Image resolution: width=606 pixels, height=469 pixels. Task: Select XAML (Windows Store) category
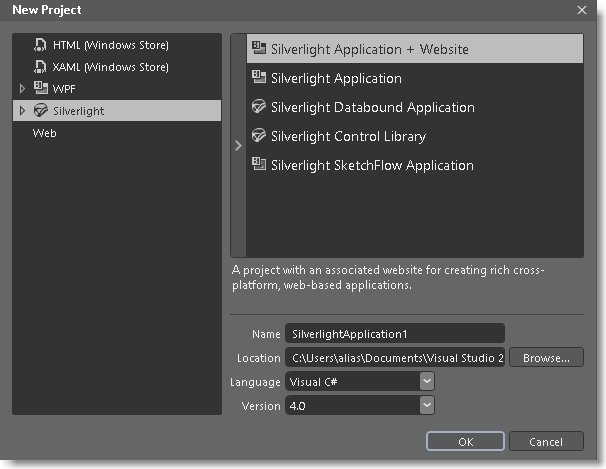[x=111, y=67]
